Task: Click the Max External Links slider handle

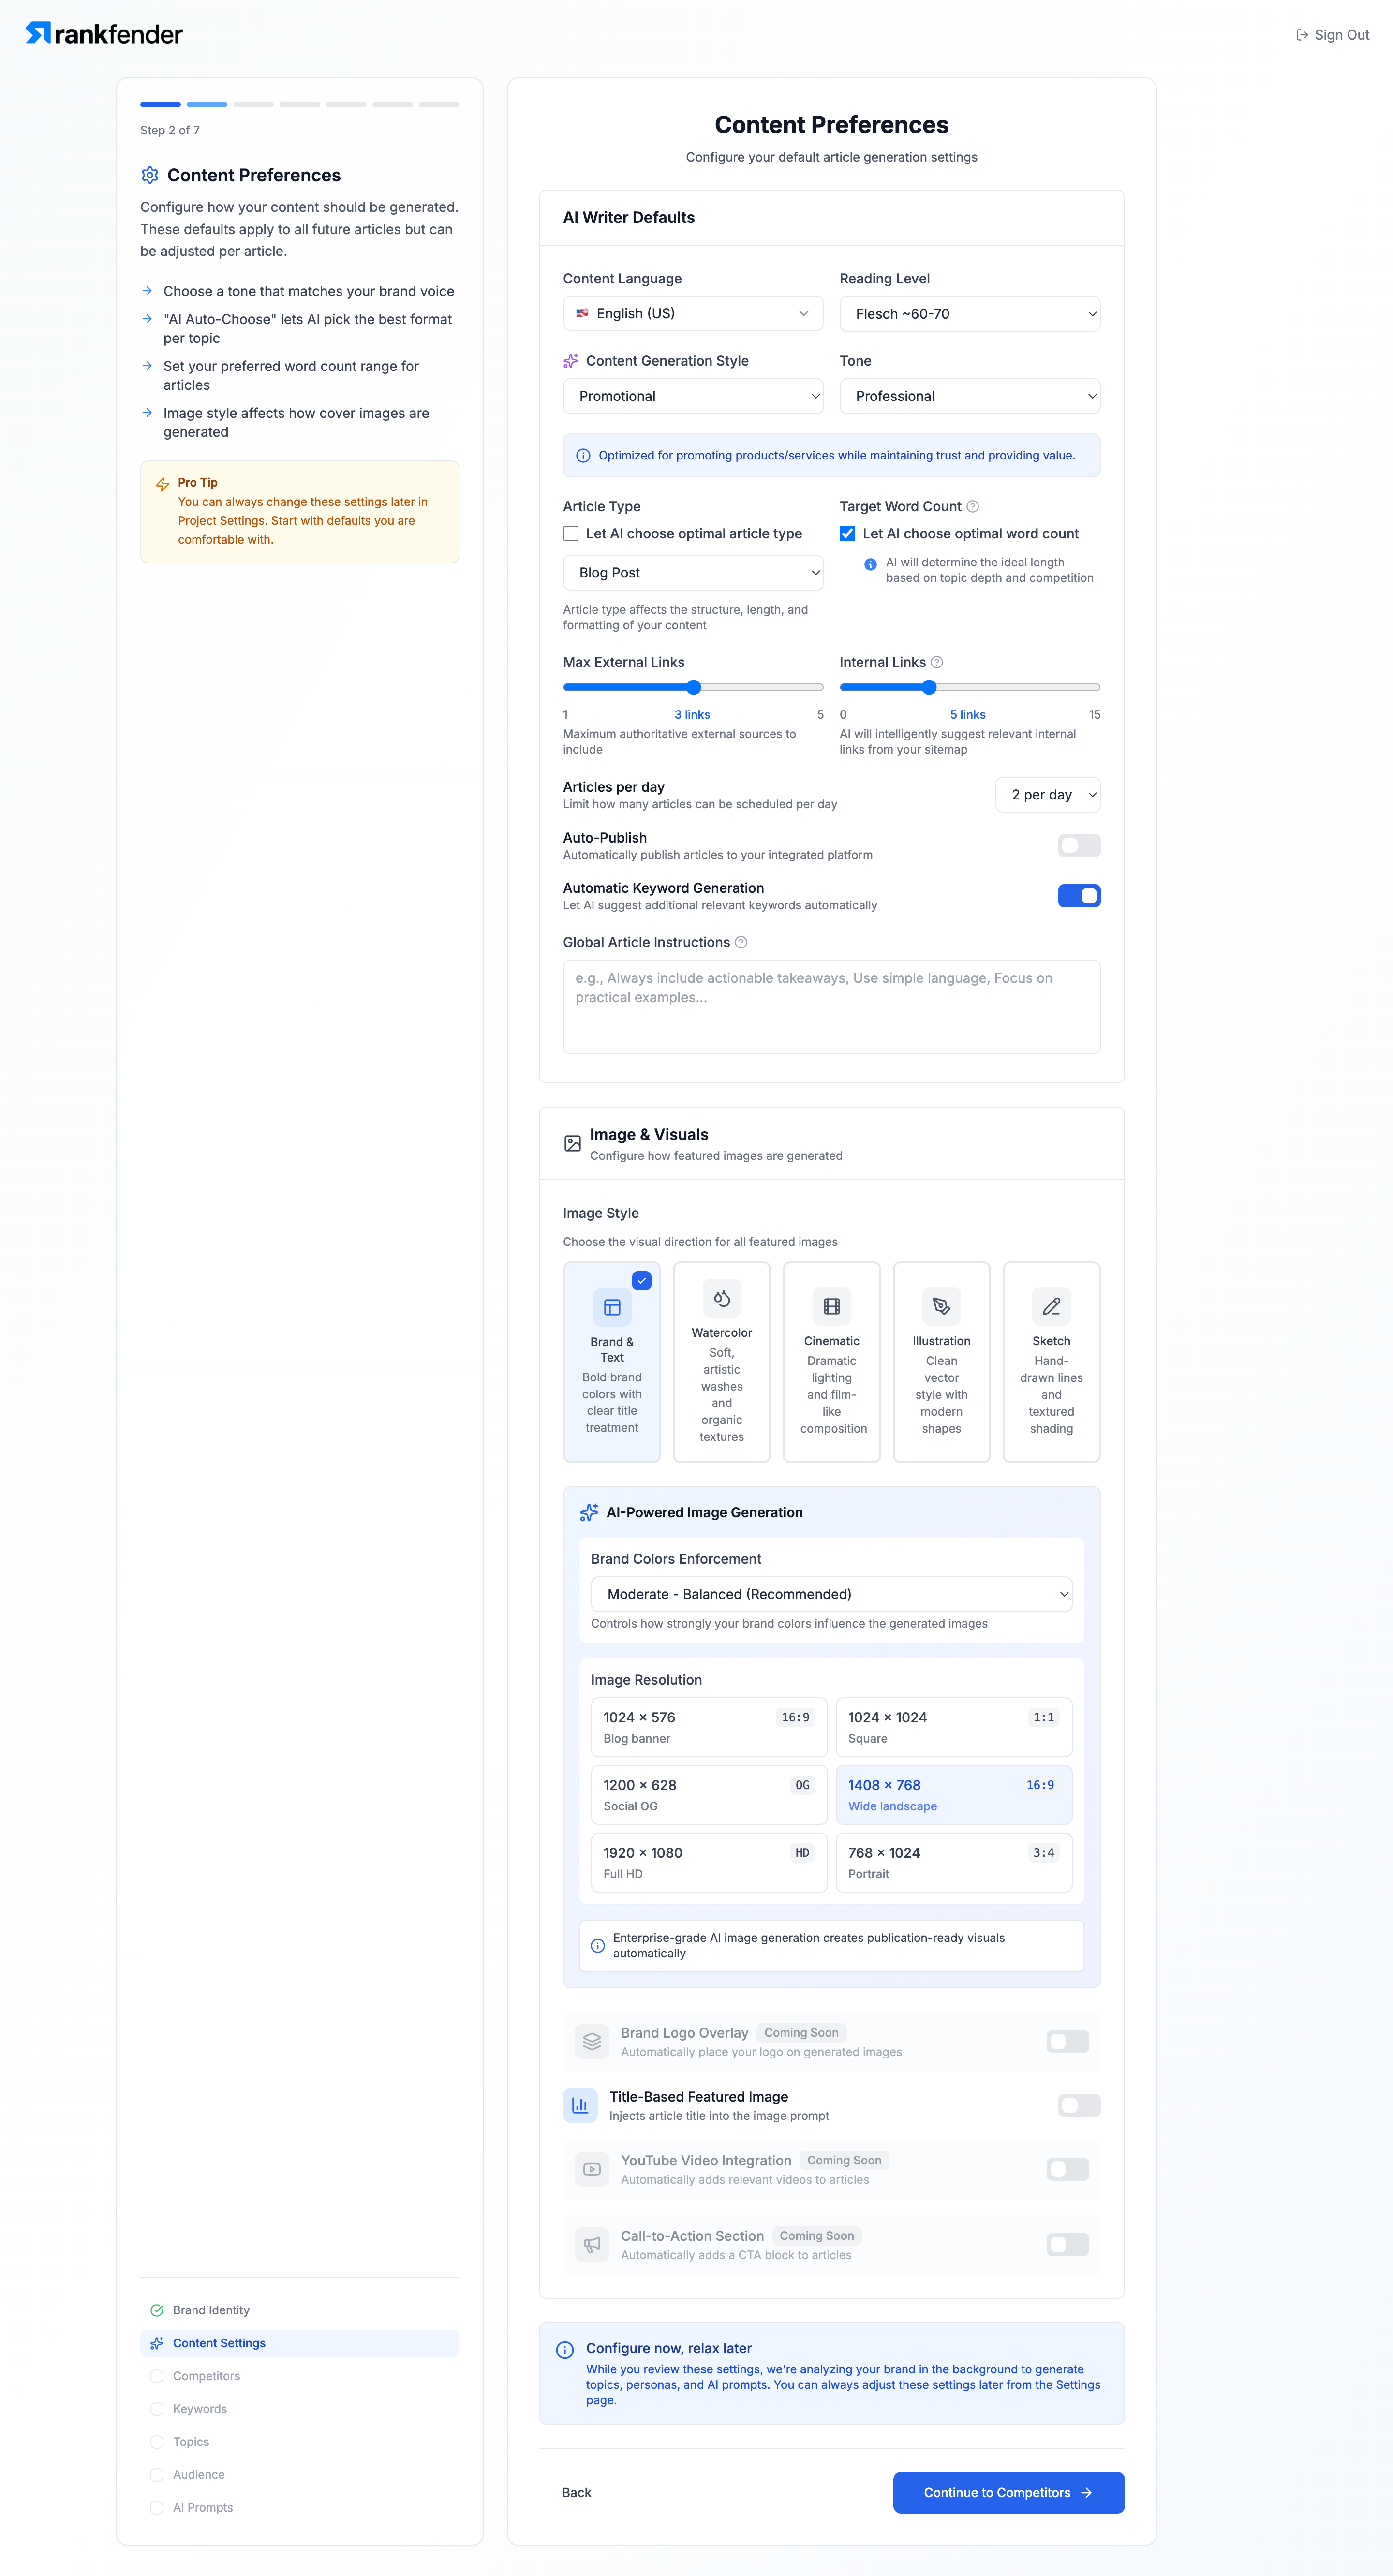Action: click(694, 687)
